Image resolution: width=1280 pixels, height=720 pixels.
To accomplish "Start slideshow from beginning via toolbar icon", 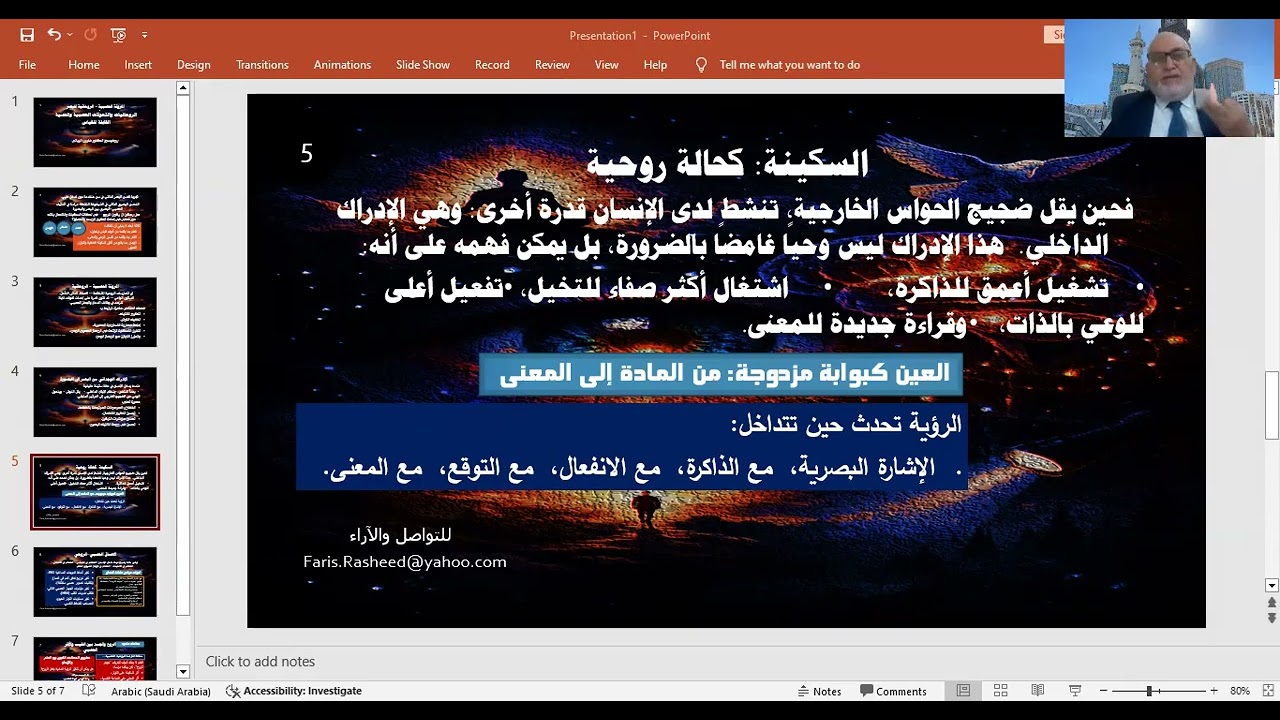I will (118, 35).
